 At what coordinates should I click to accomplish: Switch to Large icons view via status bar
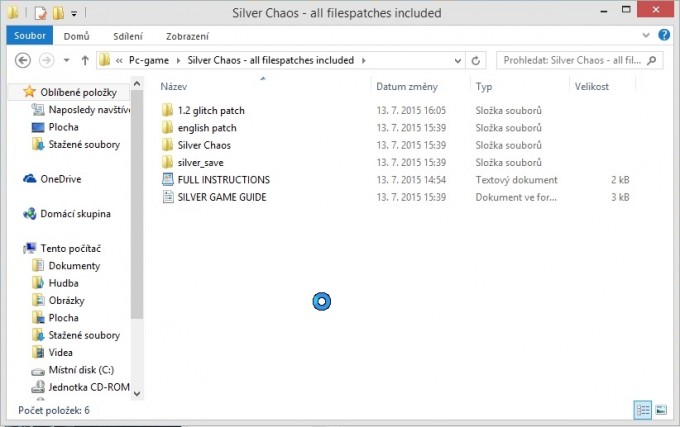661,410
